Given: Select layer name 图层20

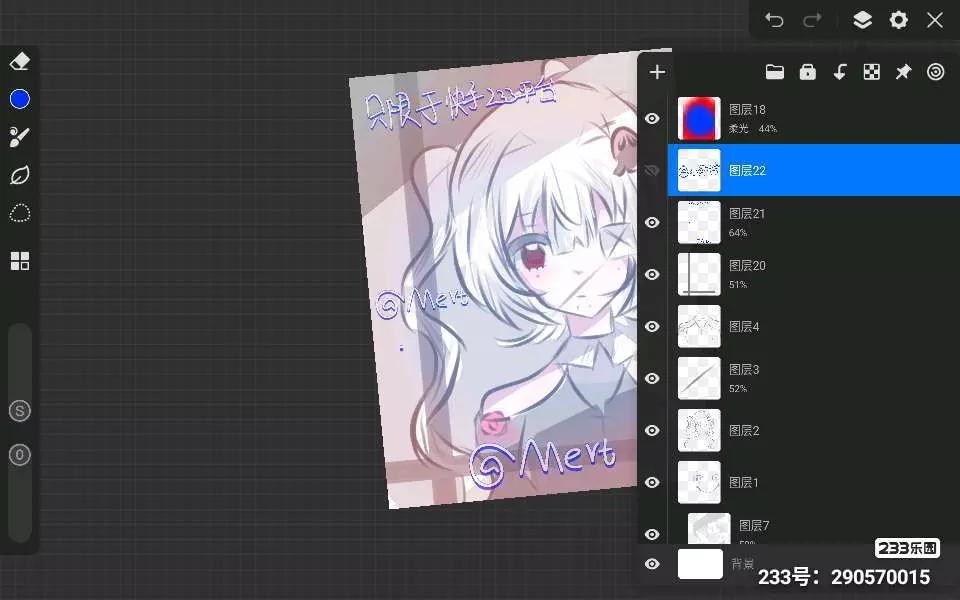Looking at the screenshot, I should 747,266.
